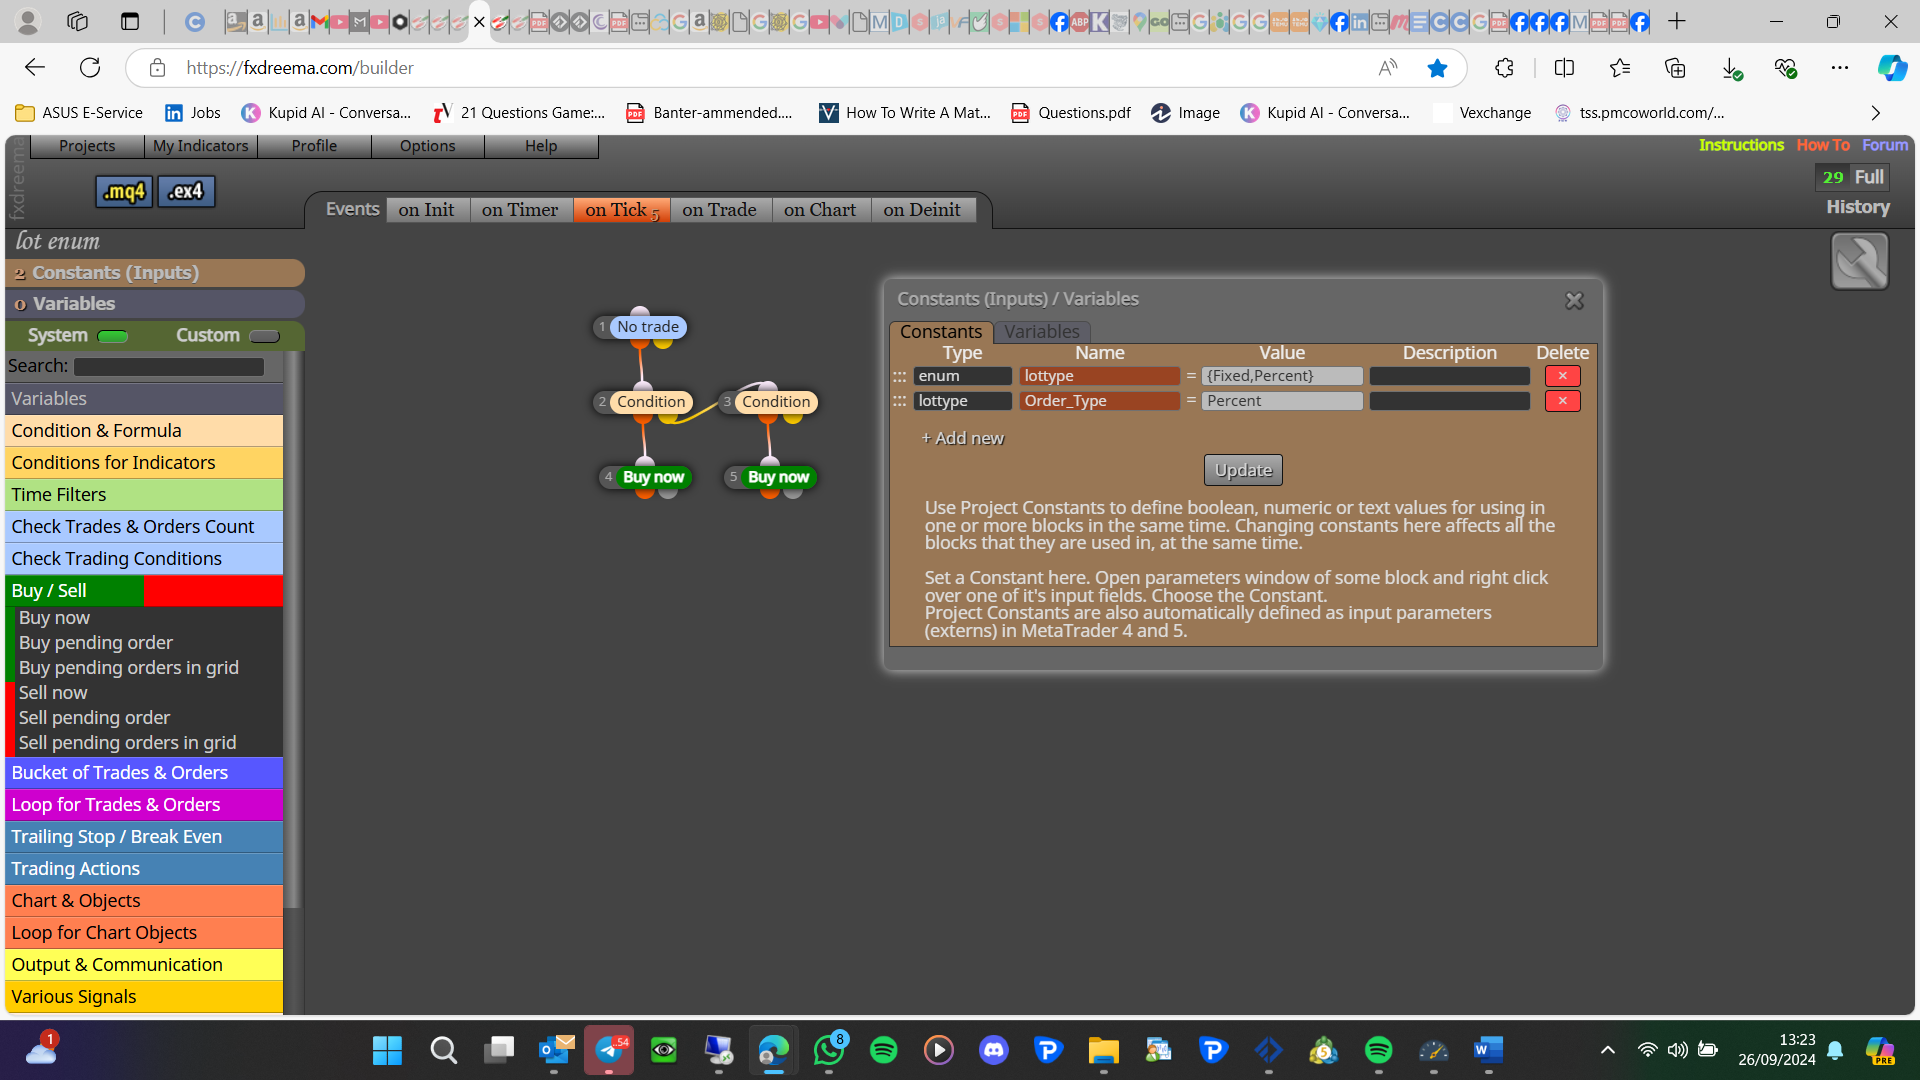The height and width of the screenshot is (1080, 1920).
Task: Expand Condition & Formula category
Action: click(x=145, y=431)
